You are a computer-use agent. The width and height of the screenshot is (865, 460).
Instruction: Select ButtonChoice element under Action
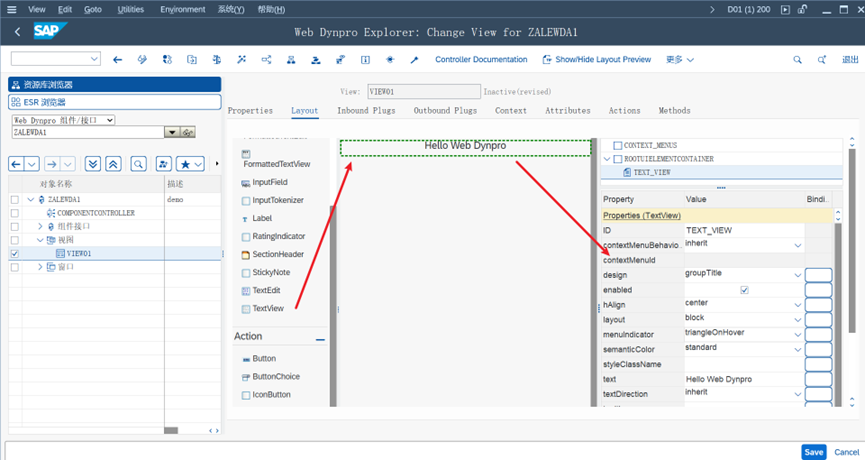point(271,377)
